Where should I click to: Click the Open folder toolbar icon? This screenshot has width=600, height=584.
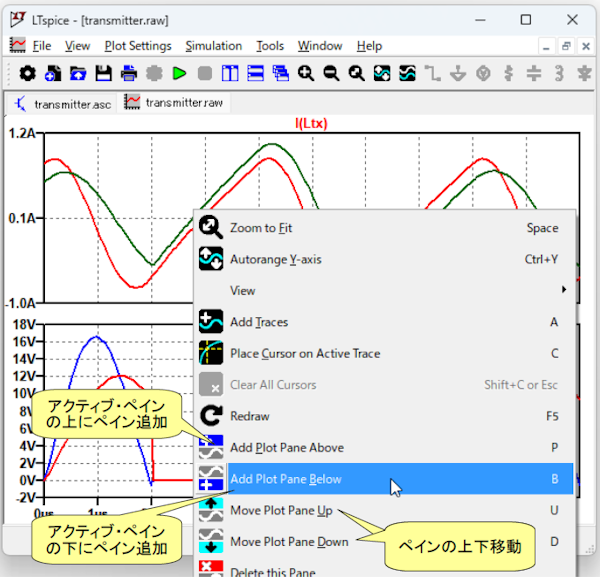point(78,73)
